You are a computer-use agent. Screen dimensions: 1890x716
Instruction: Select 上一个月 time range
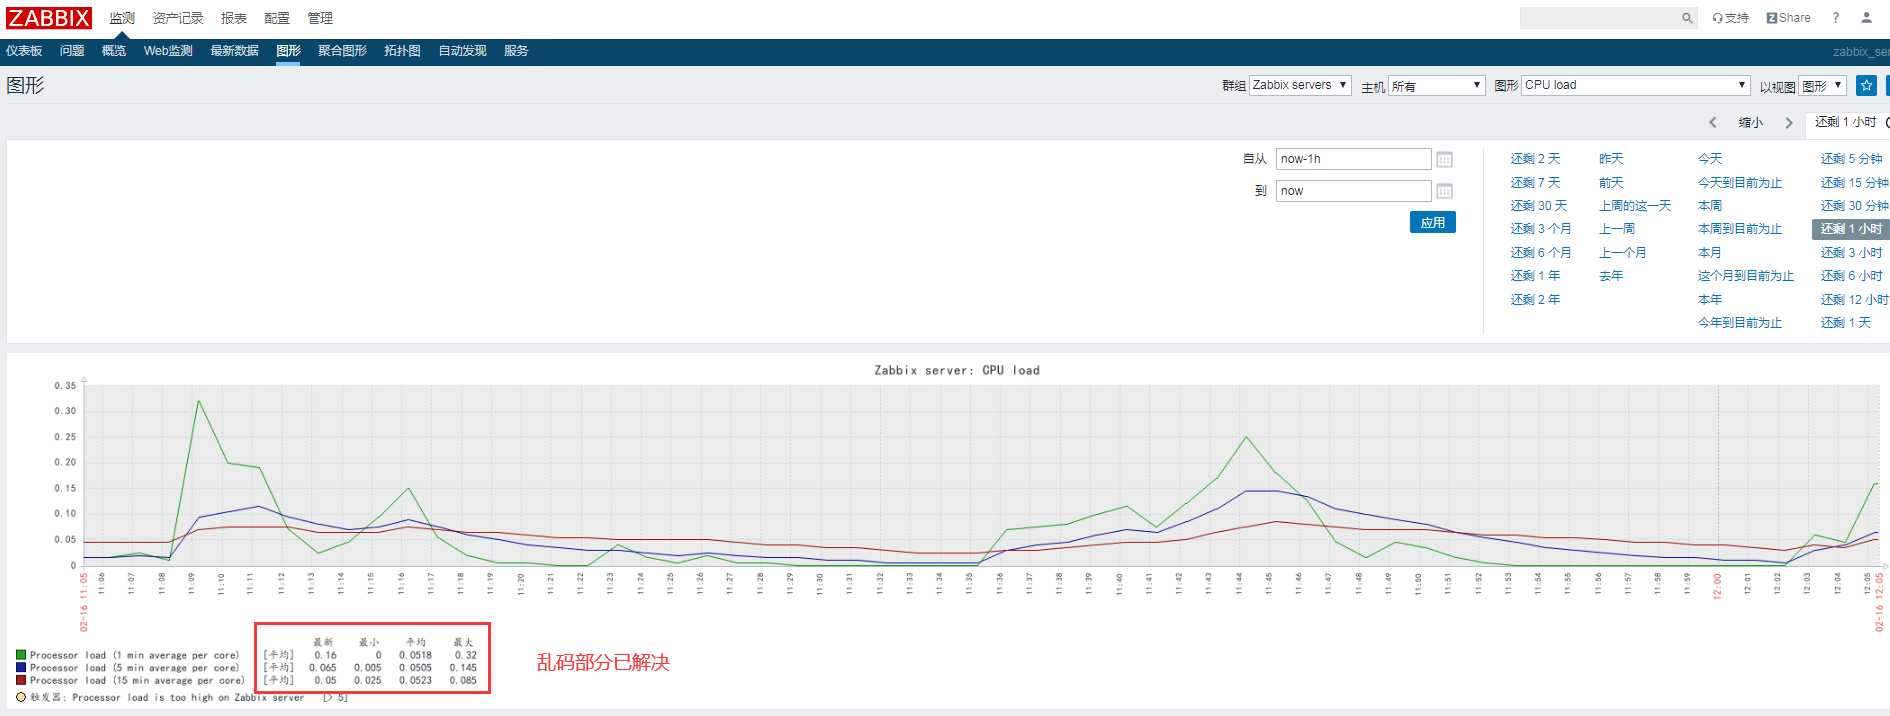1622,253
